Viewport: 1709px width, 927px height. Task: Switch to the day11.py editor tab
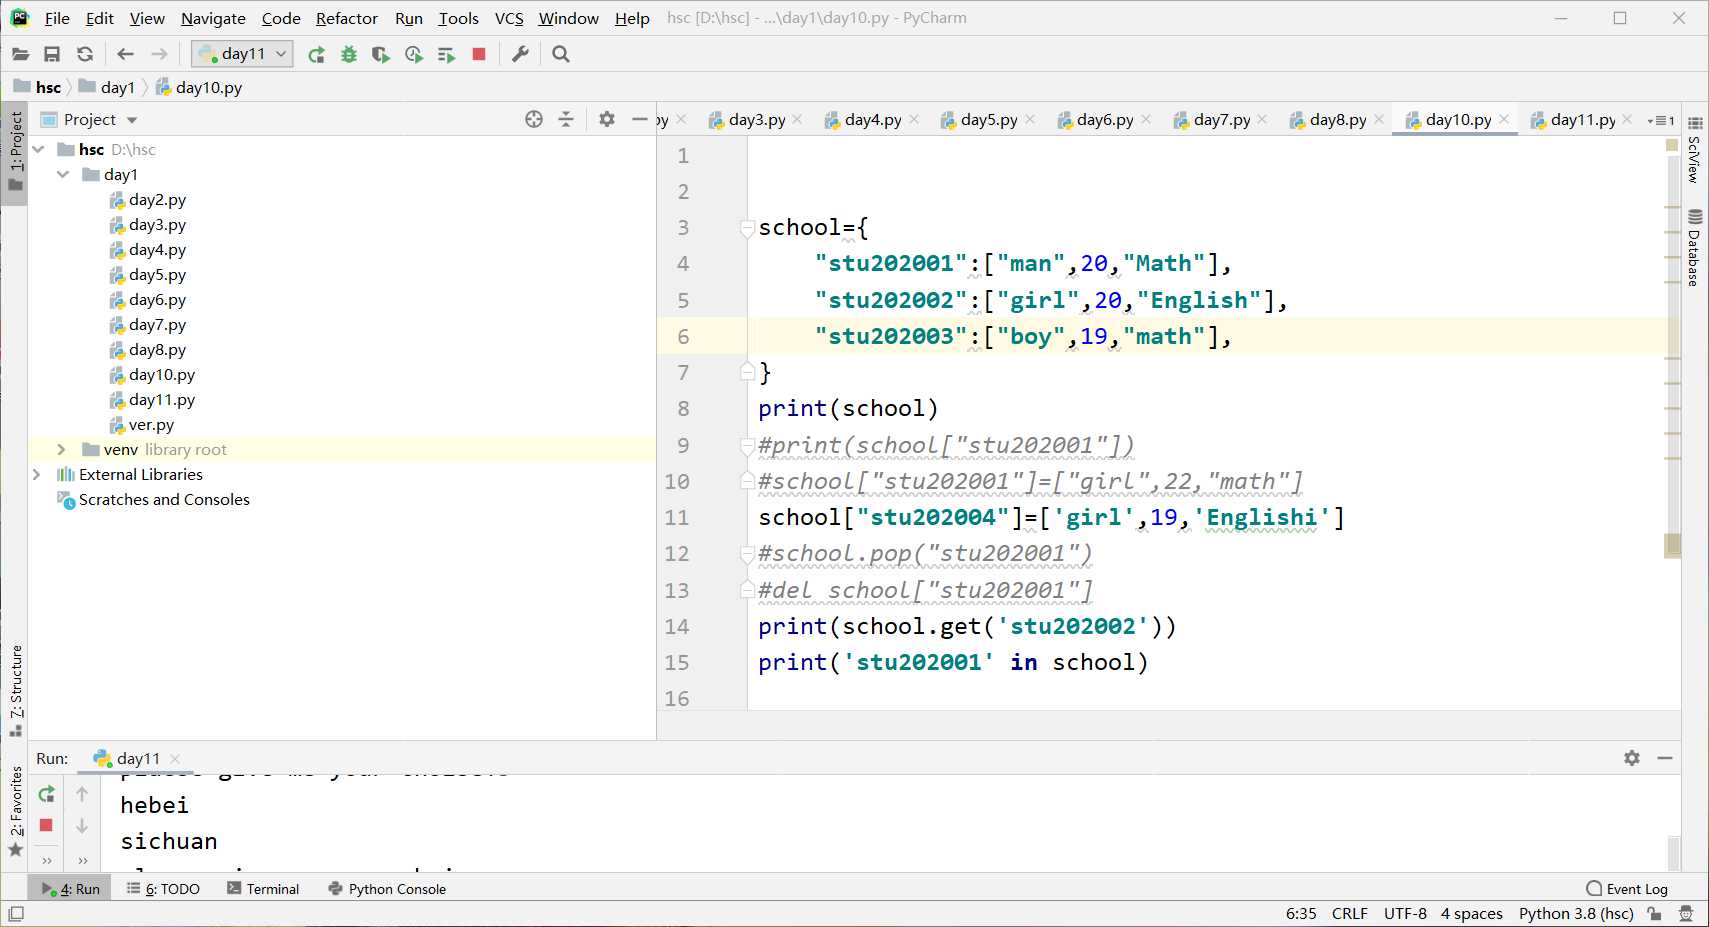(x=1582, y=119)
